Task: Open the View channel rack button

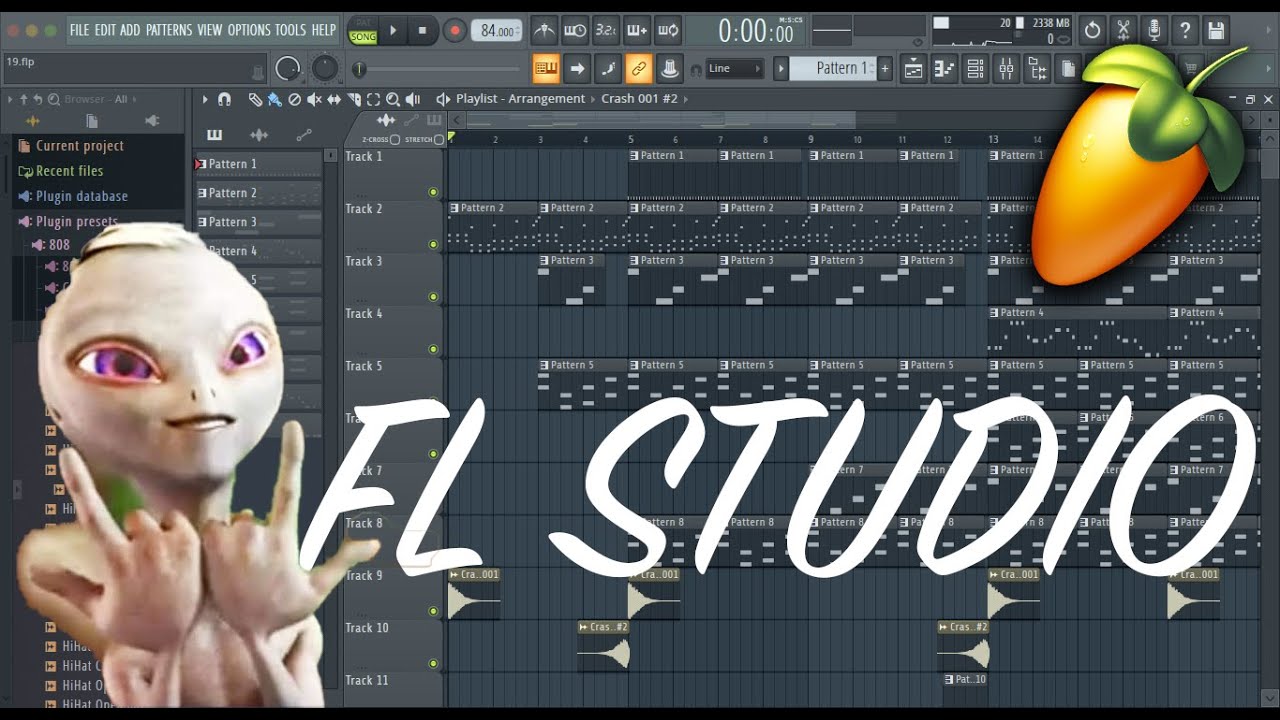Action: click(x=975, y=69)
